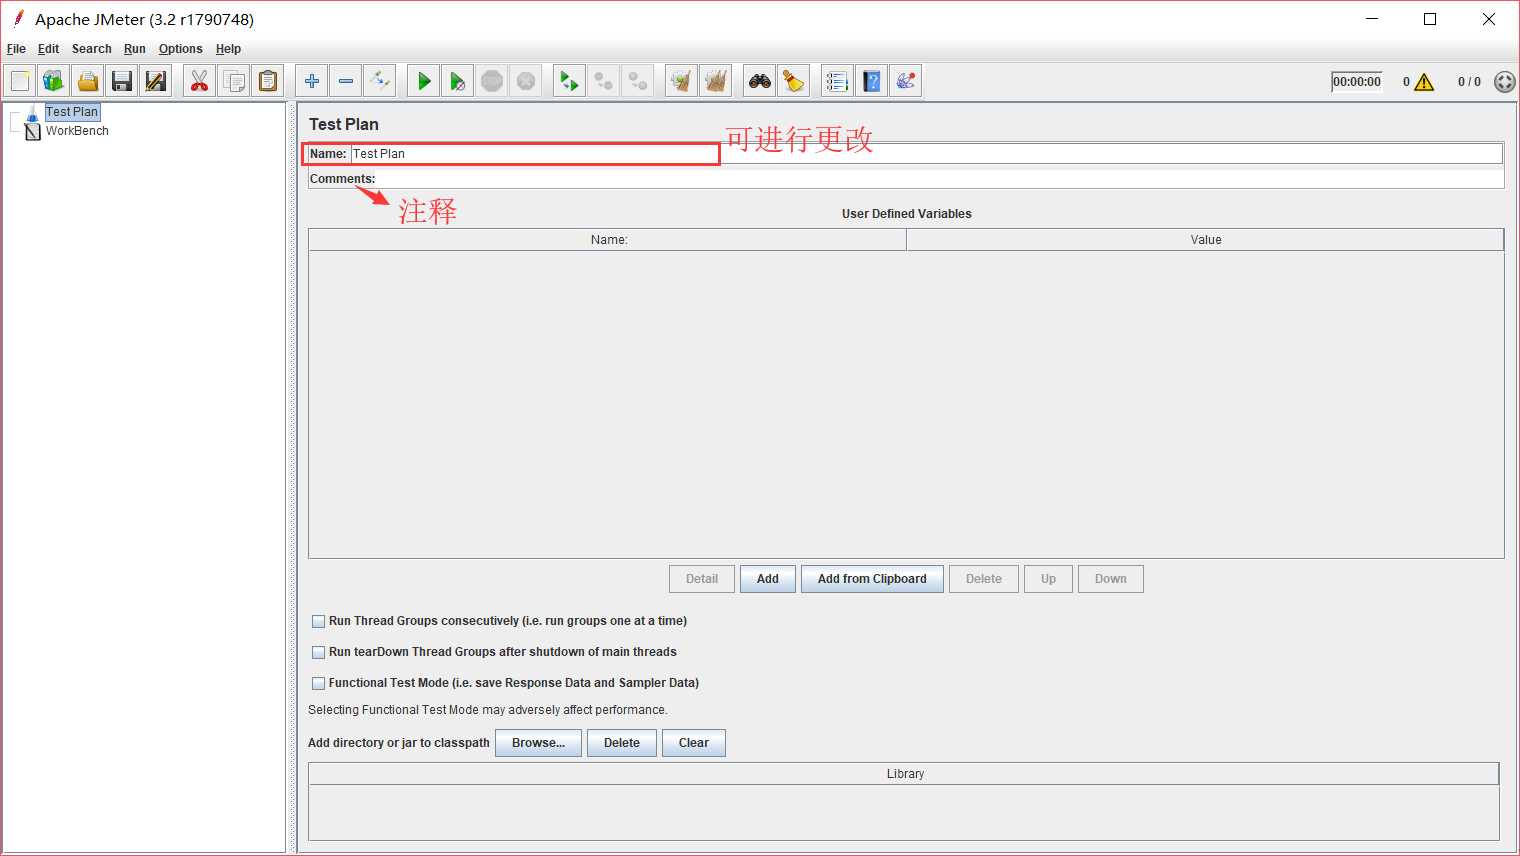The image size is (1520, 856).
Task: Click into the Comments text field
Action: pos(940,179)
